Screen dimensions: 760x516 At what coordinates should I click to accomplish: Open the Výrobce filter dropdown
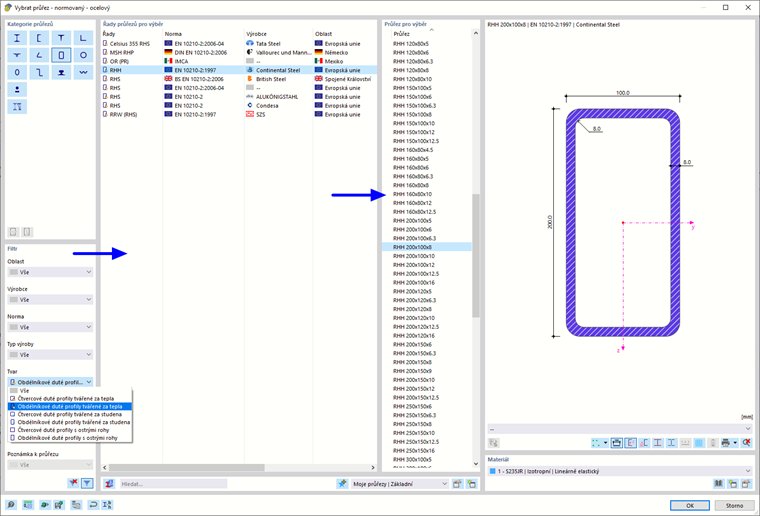[x=50, y=300]
